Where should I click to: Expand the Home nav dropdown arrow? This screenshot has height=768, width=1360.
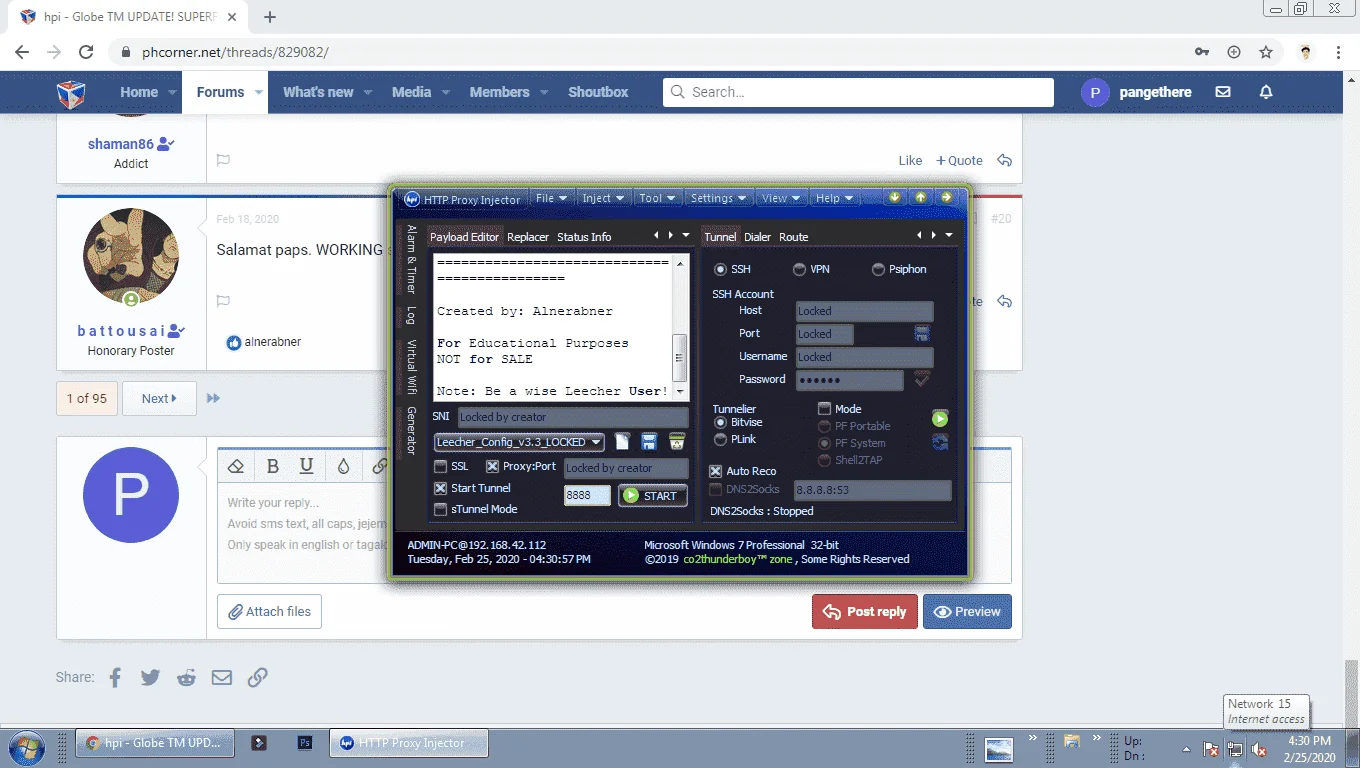(x=173, y=92)
